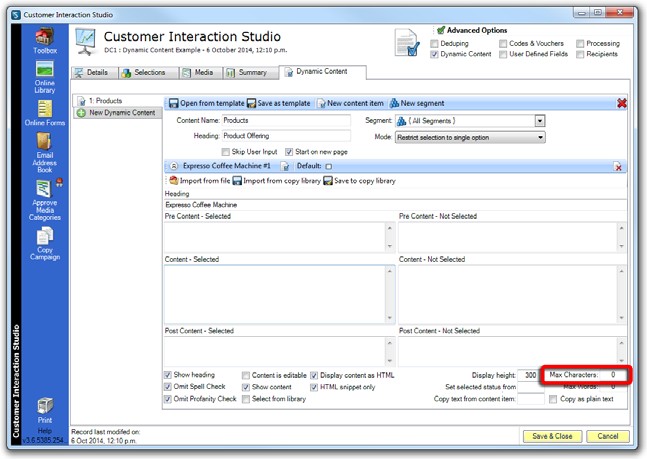
Task: Toggle Omit Spell Check checkbox
Action: [x=168, y=387]
